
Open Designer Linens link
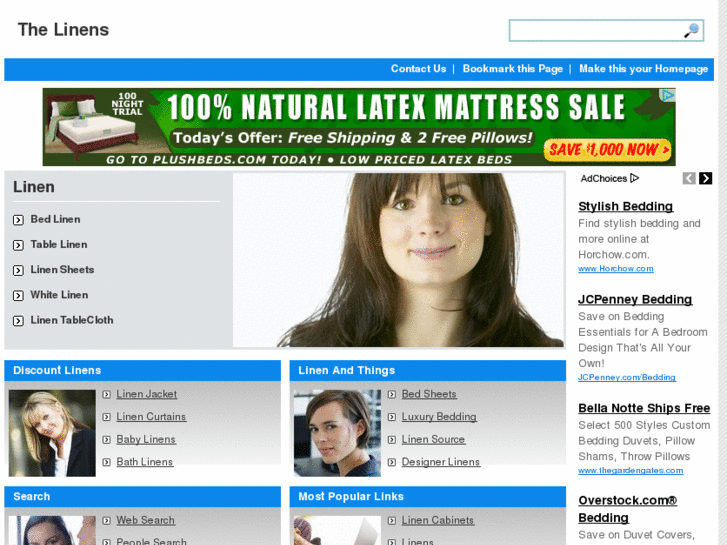(441, 462)
